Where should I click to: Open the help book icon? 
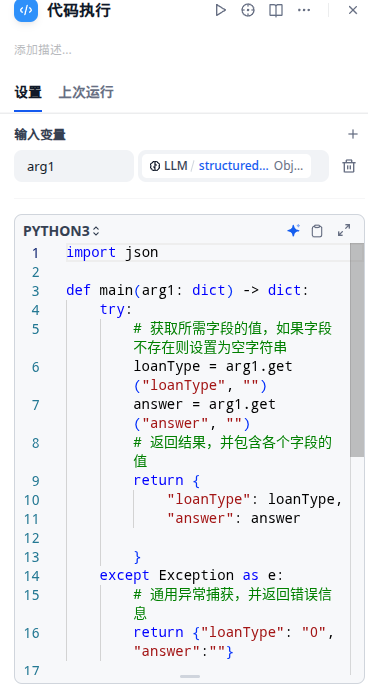click(276, 10)
